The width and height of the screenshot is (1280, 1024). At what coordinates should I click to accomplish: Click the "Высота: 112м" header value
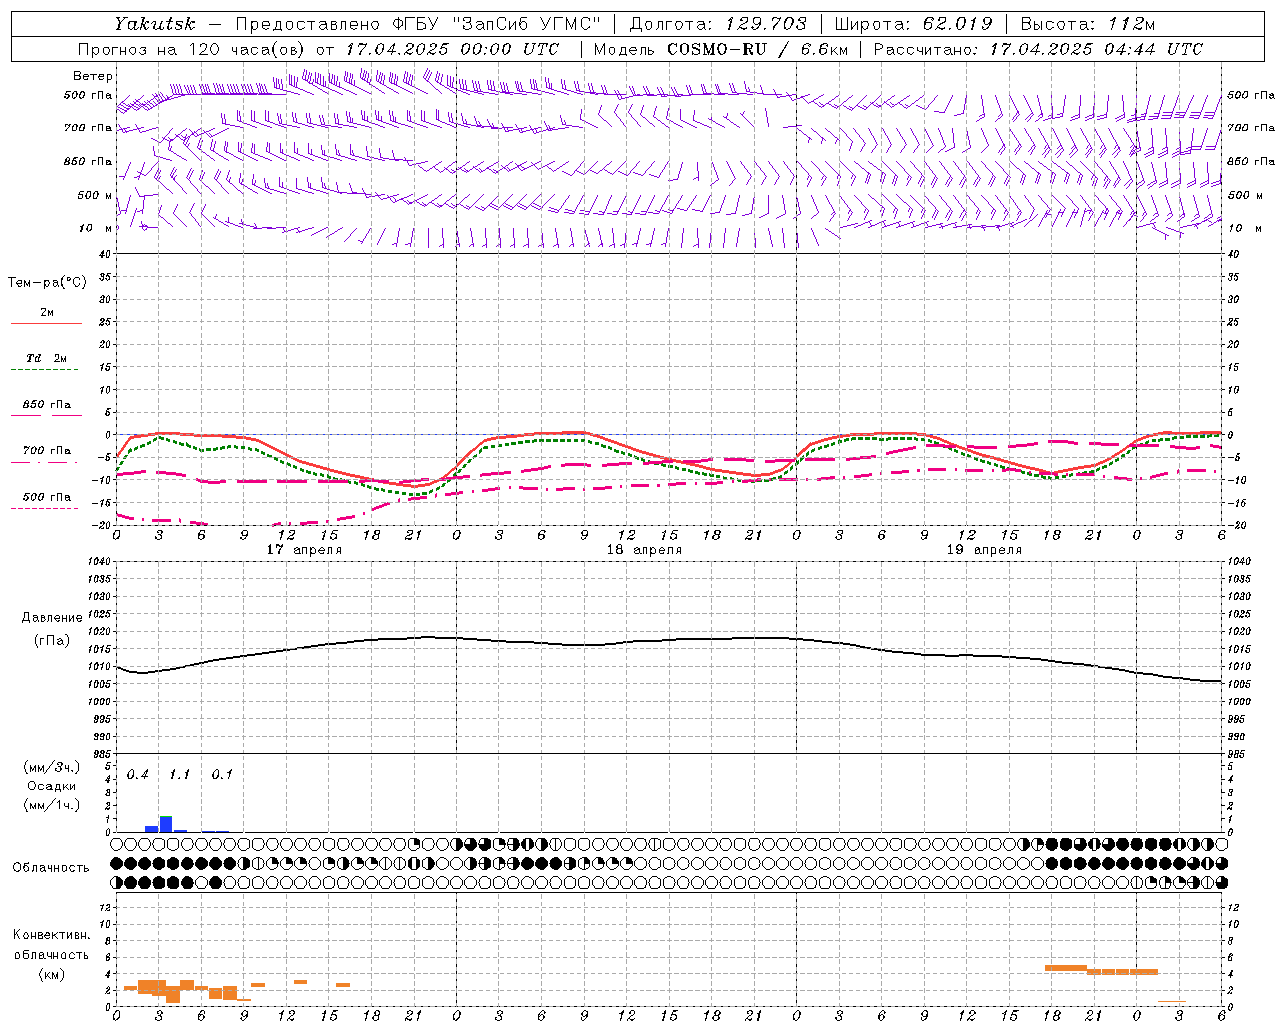pos(1088,24)
